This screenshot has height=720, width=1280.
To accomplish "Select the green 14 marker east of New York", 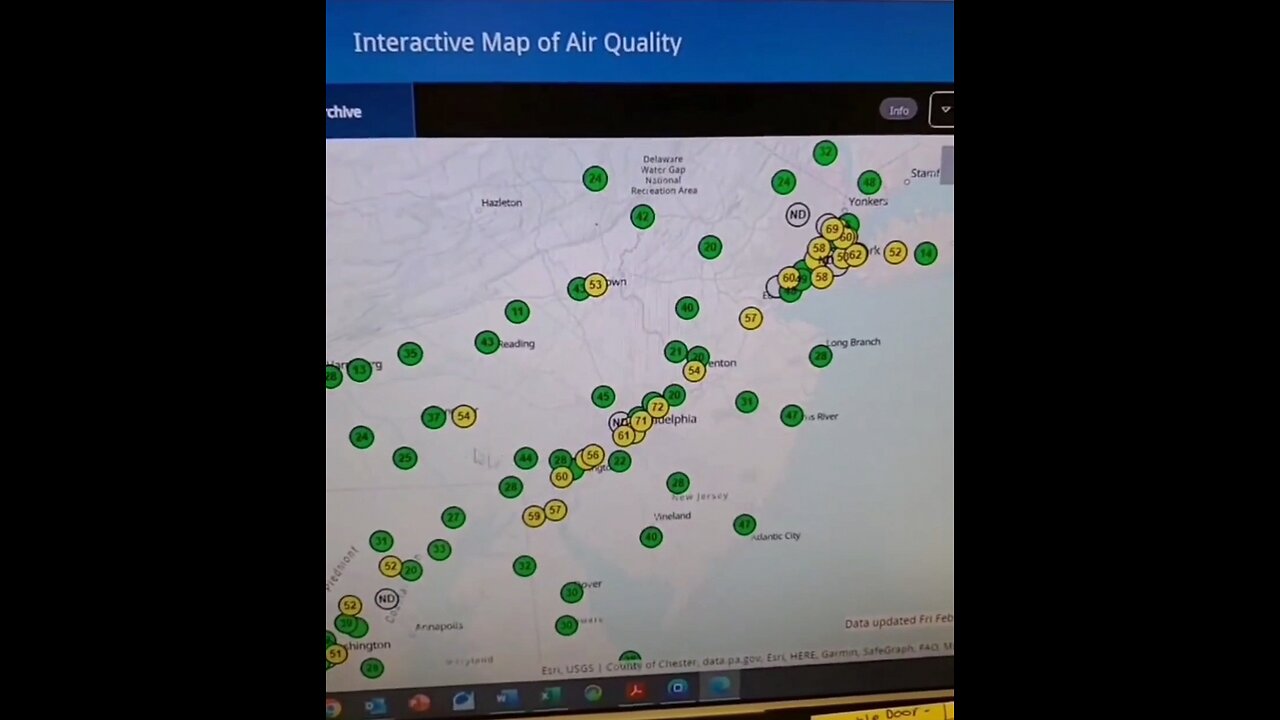I will (925, 253).
